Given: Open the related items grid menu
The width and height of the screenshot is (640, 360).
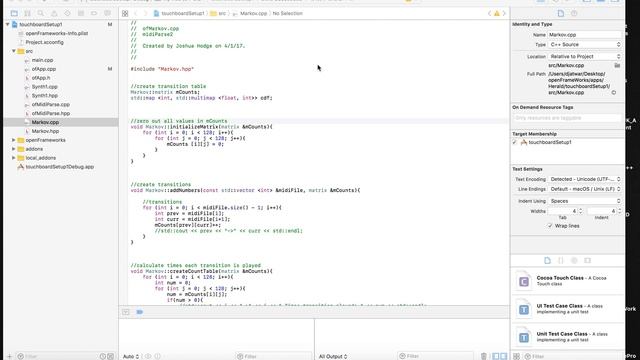Looking at the screenshot, I should coord(125,13).
